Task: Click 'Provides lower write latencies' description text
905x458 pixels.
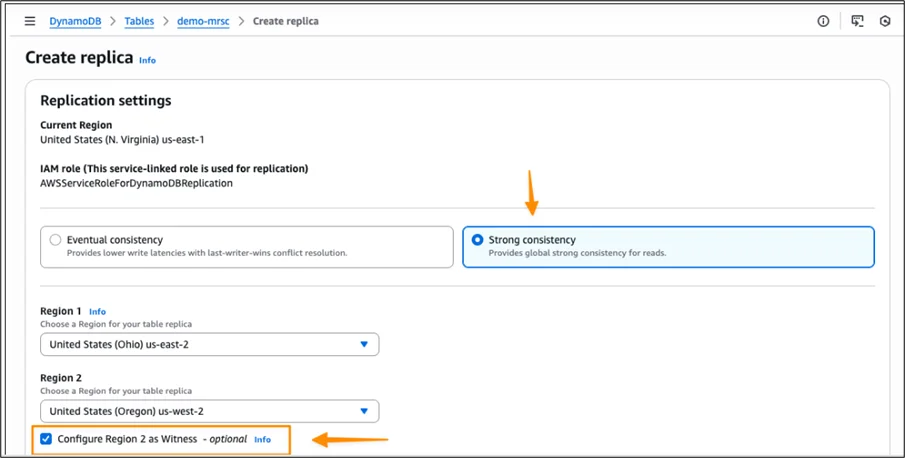Action: coord(207,253)
